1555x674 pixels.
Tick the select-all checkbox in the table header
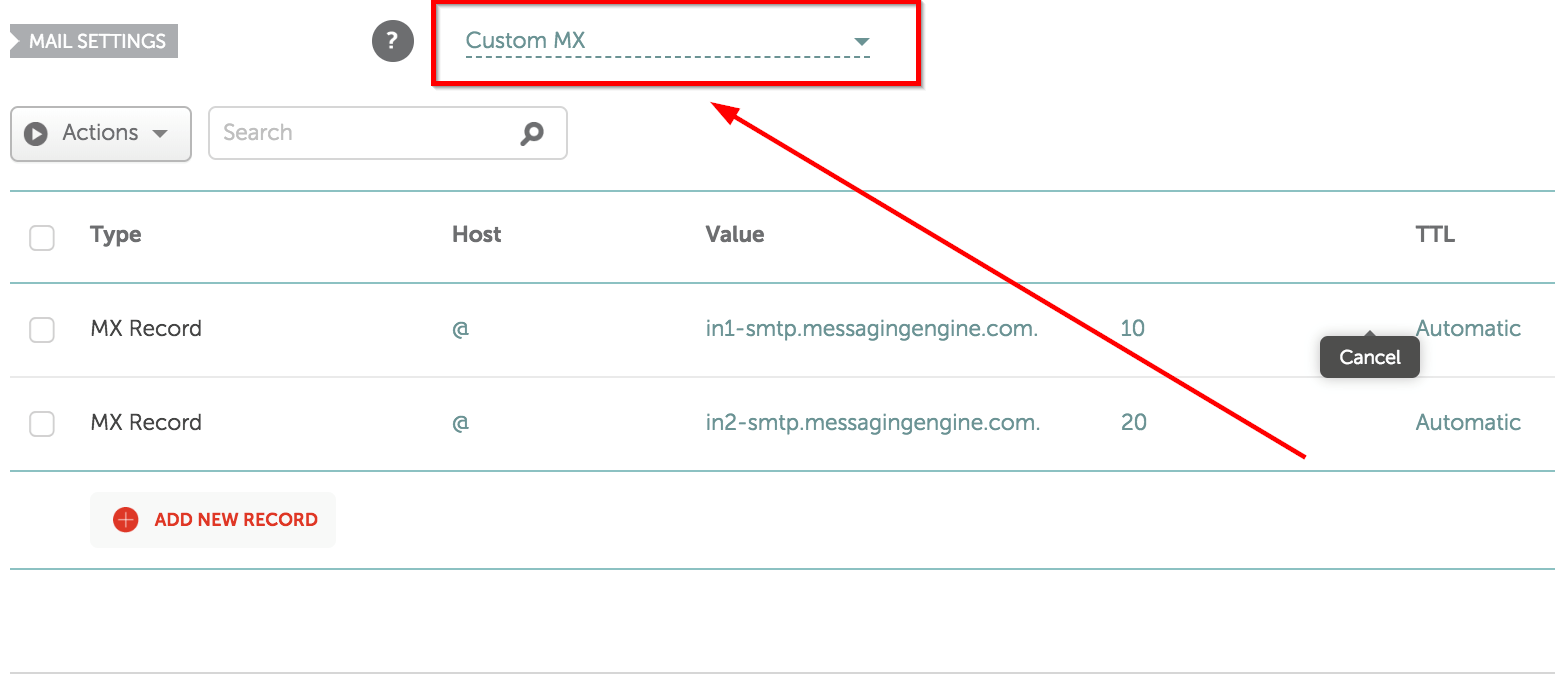[x=42, y=237]
